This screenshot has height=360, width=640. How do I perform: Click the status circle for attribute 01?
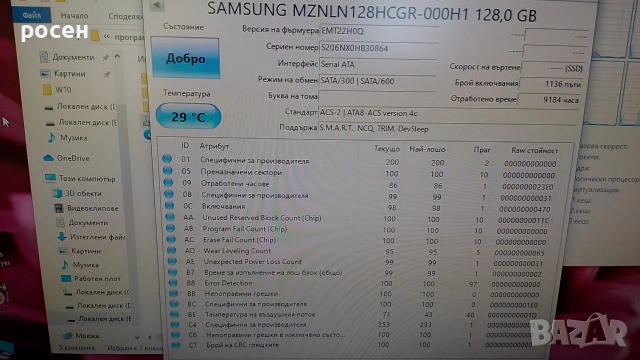167,159
